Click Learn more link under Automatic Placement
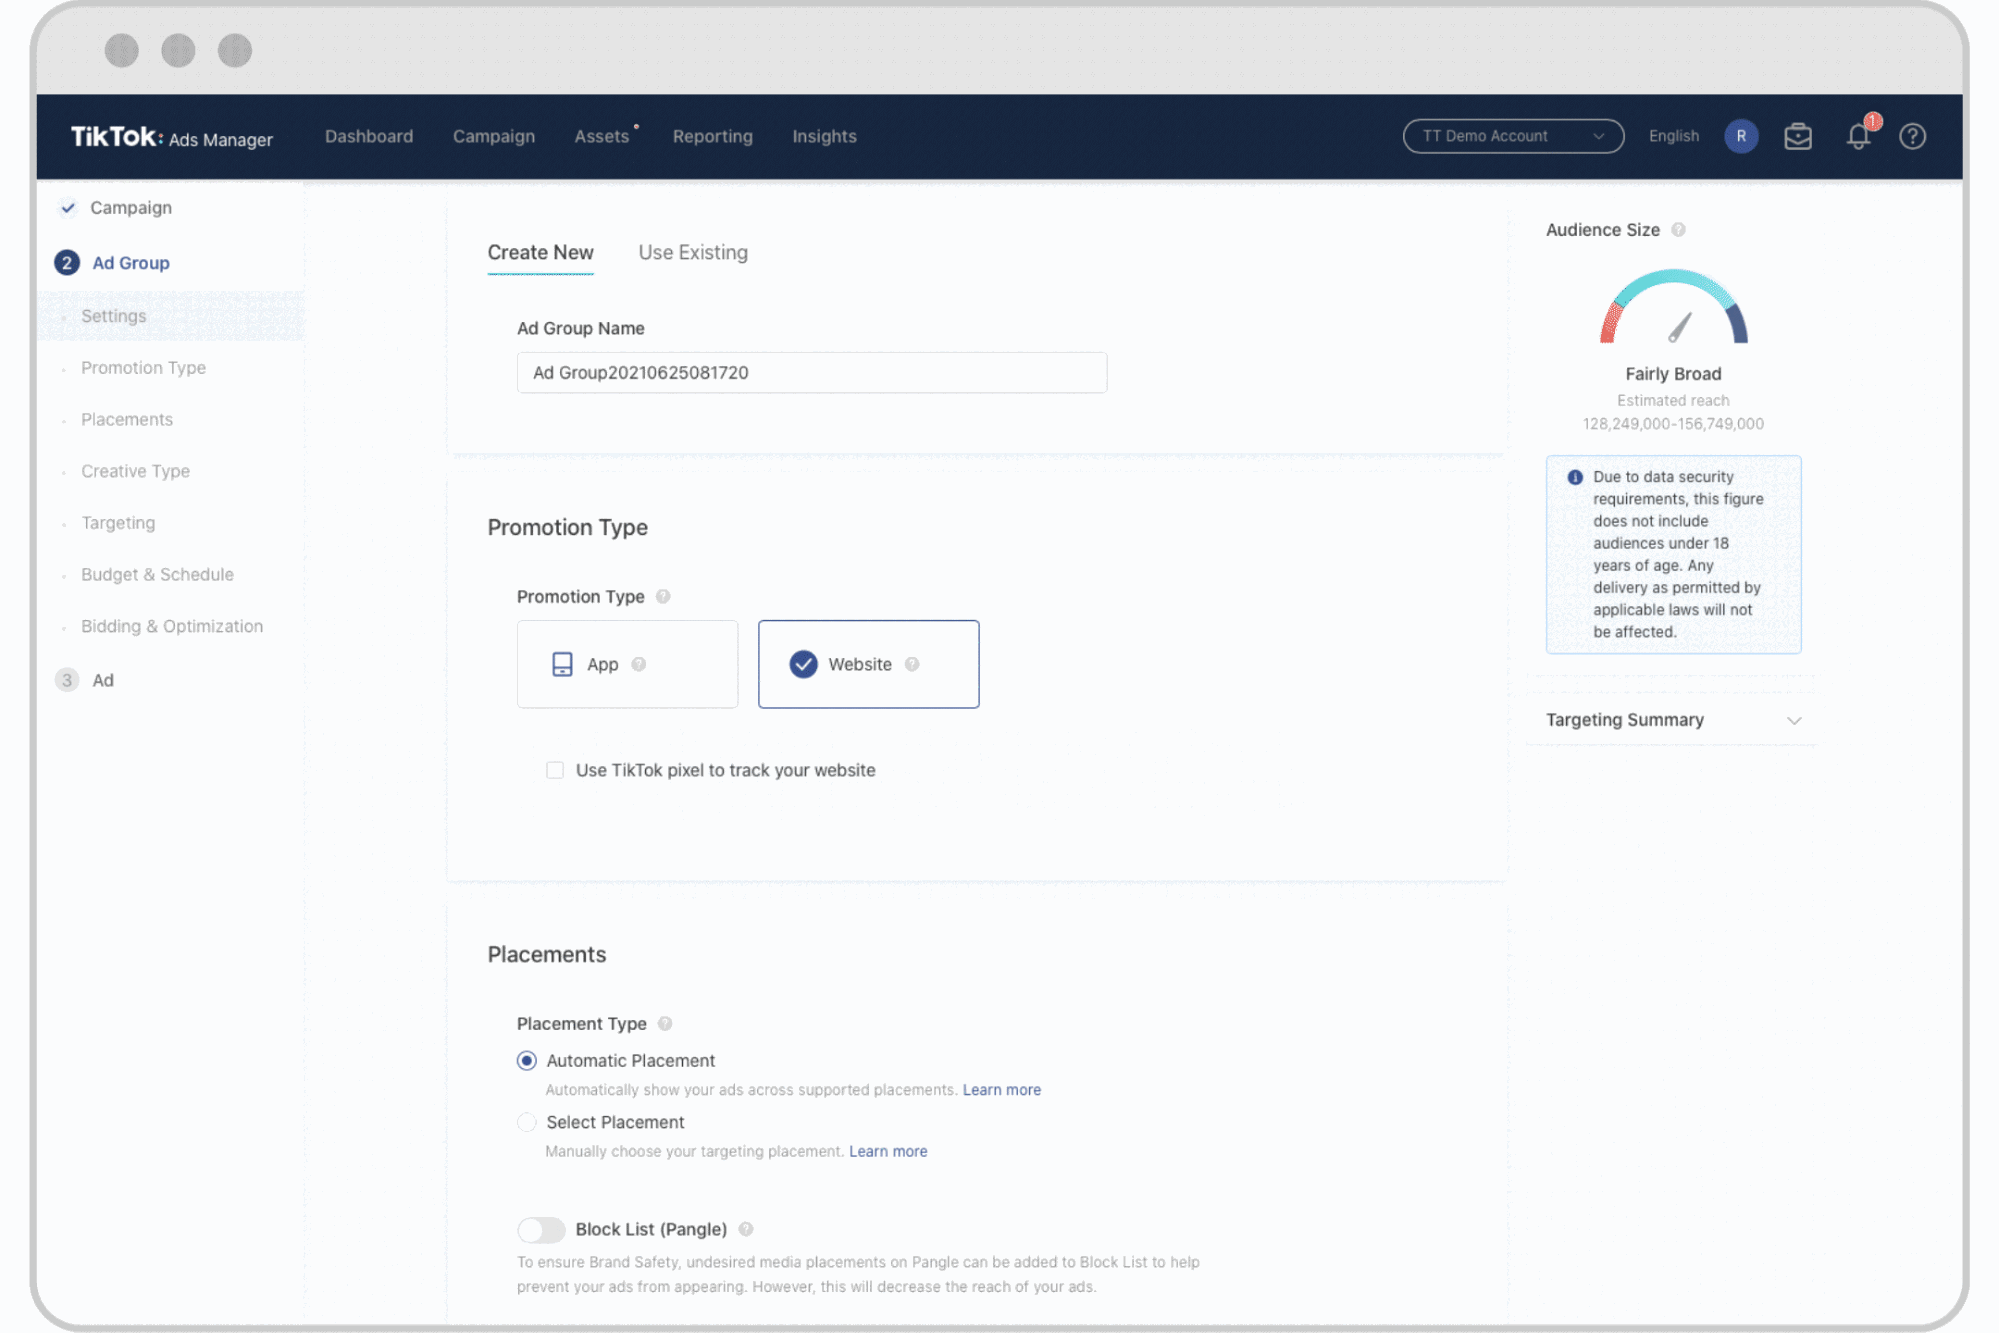 pos(1001,1090)
